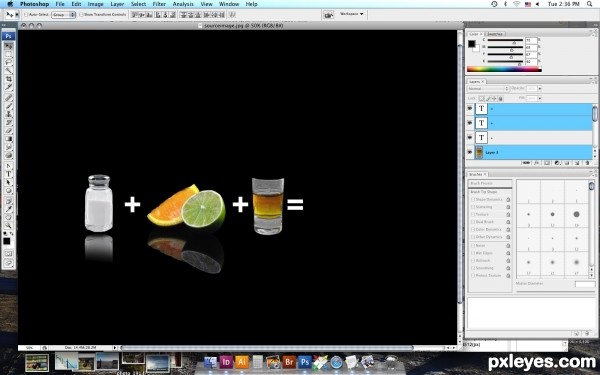Click Master Diameter input field

click(585, 284)
